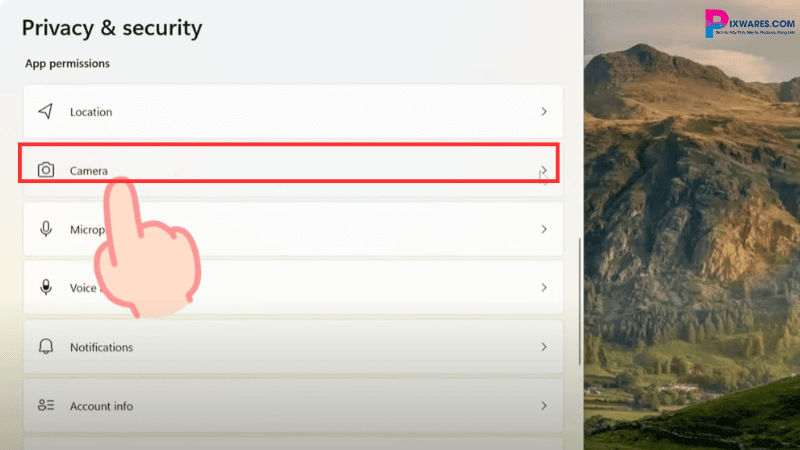
Task: Click the Voice activation microphone icon
Action: coord(45,288)
